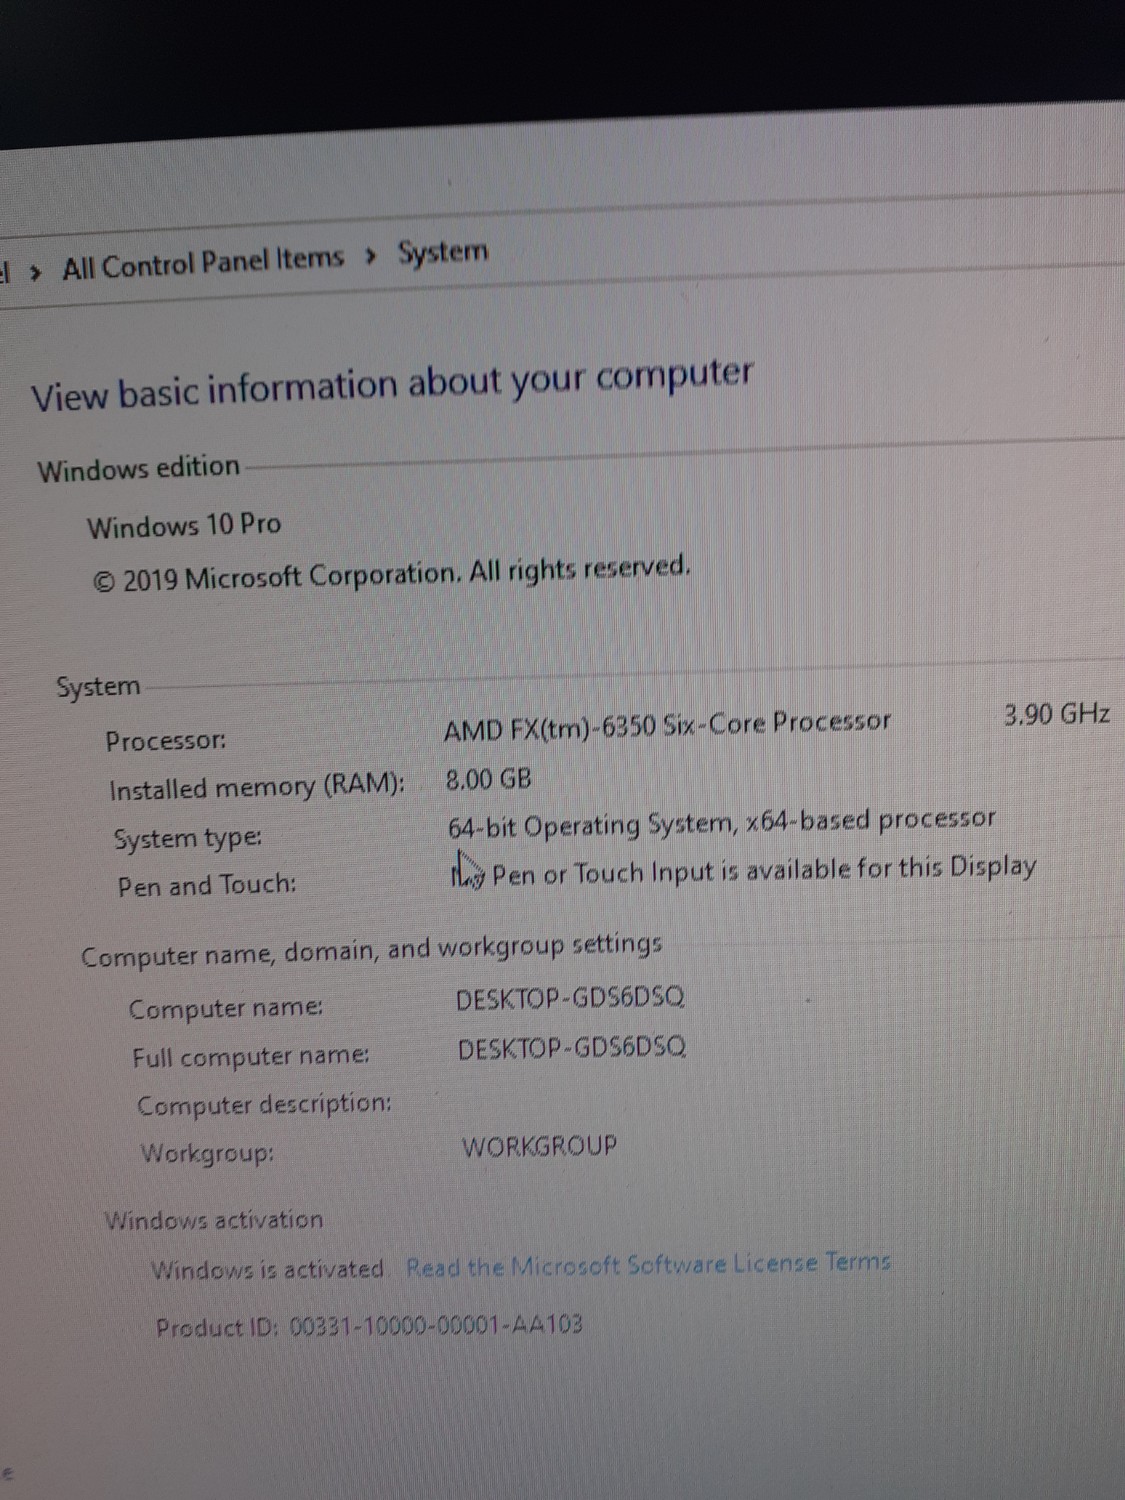Select Product ID '00331-10000-00001-AA103'
Viewport: 1125px width, 1500px height.
click(x=436, y=1326)
